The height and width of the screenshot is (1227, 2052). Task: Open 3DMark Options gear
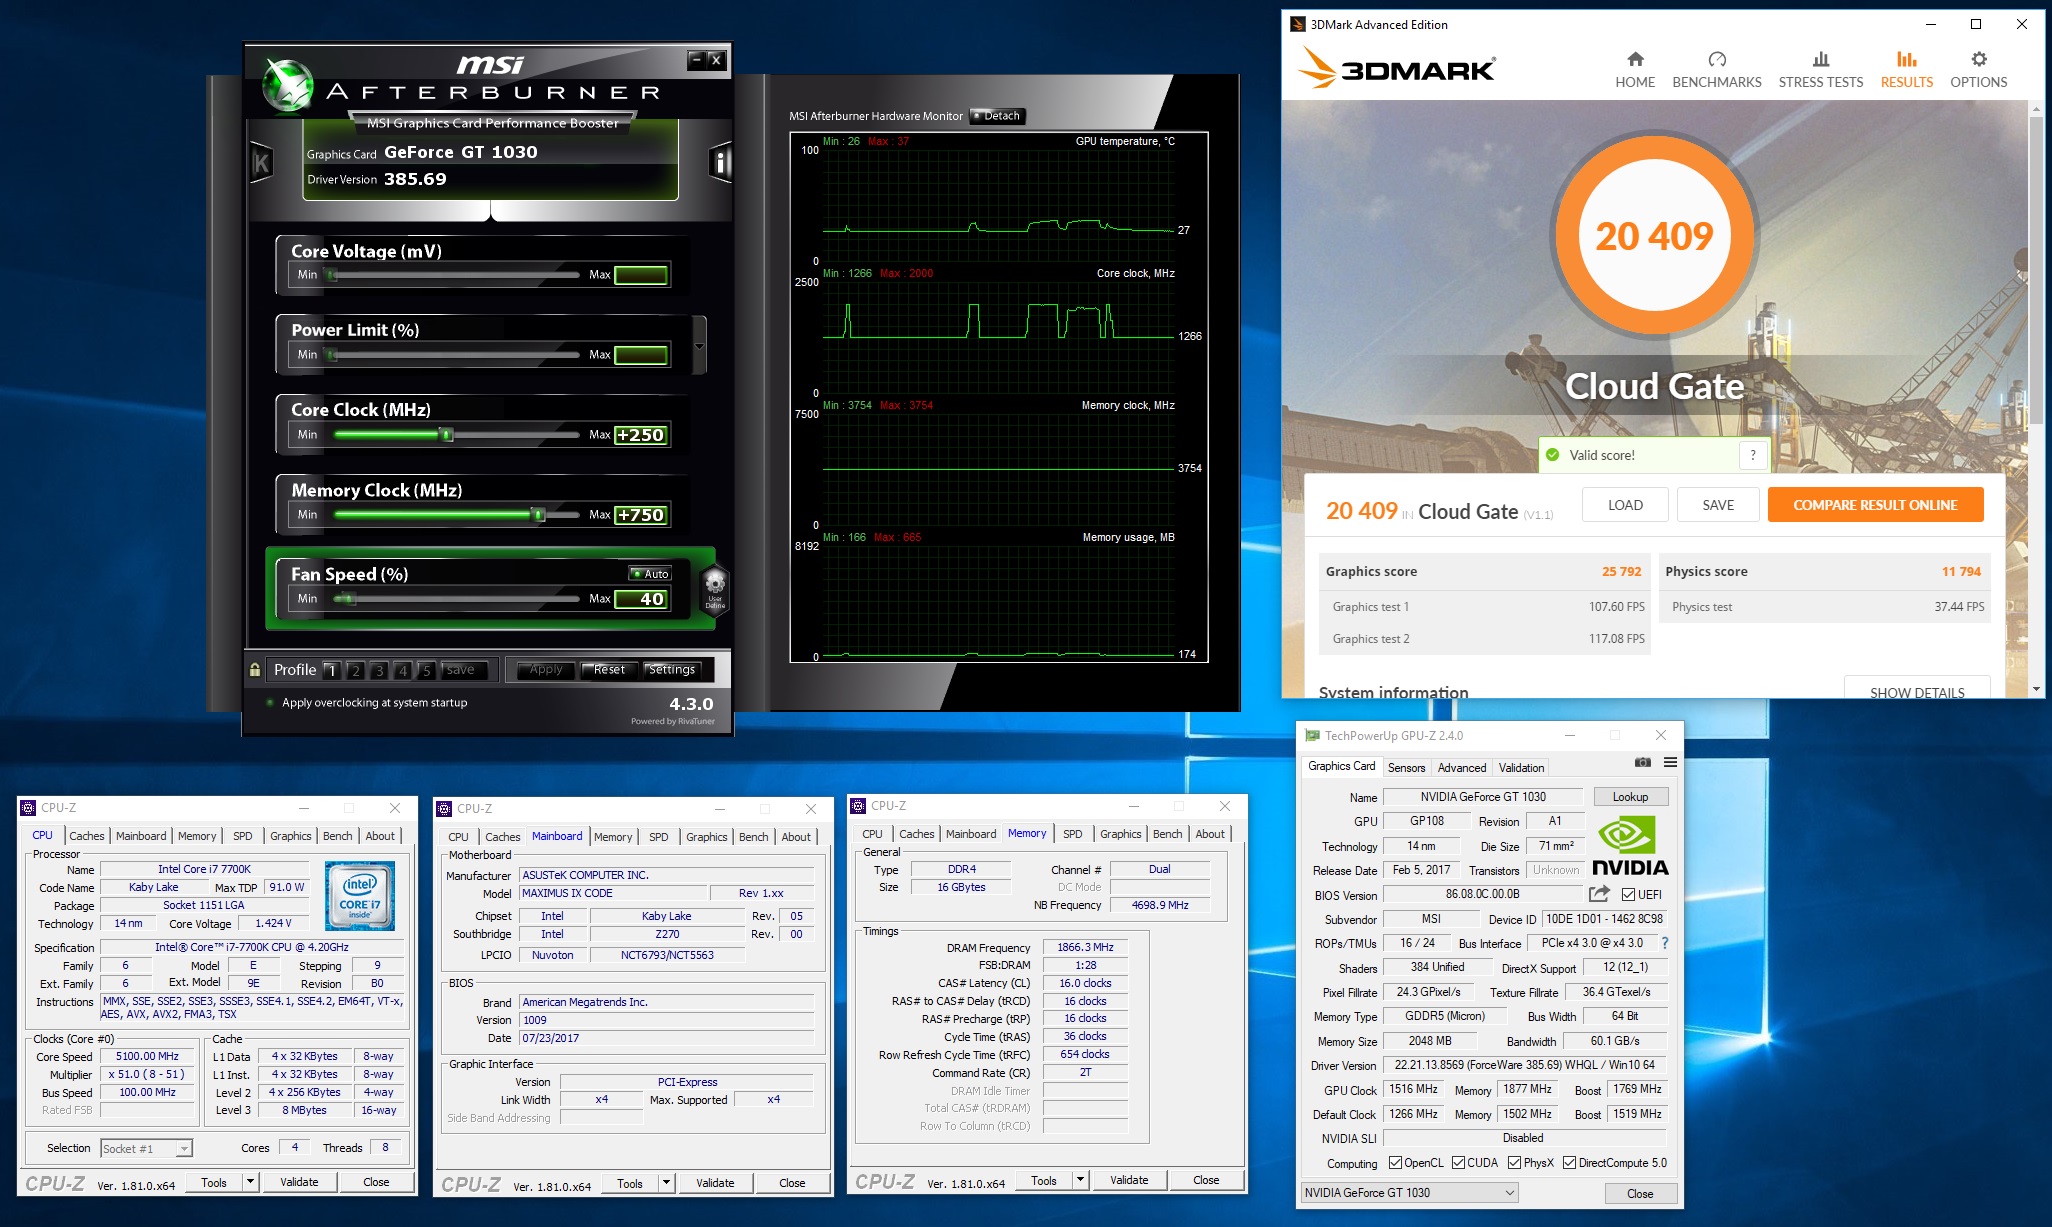[x=1978, y=70]
